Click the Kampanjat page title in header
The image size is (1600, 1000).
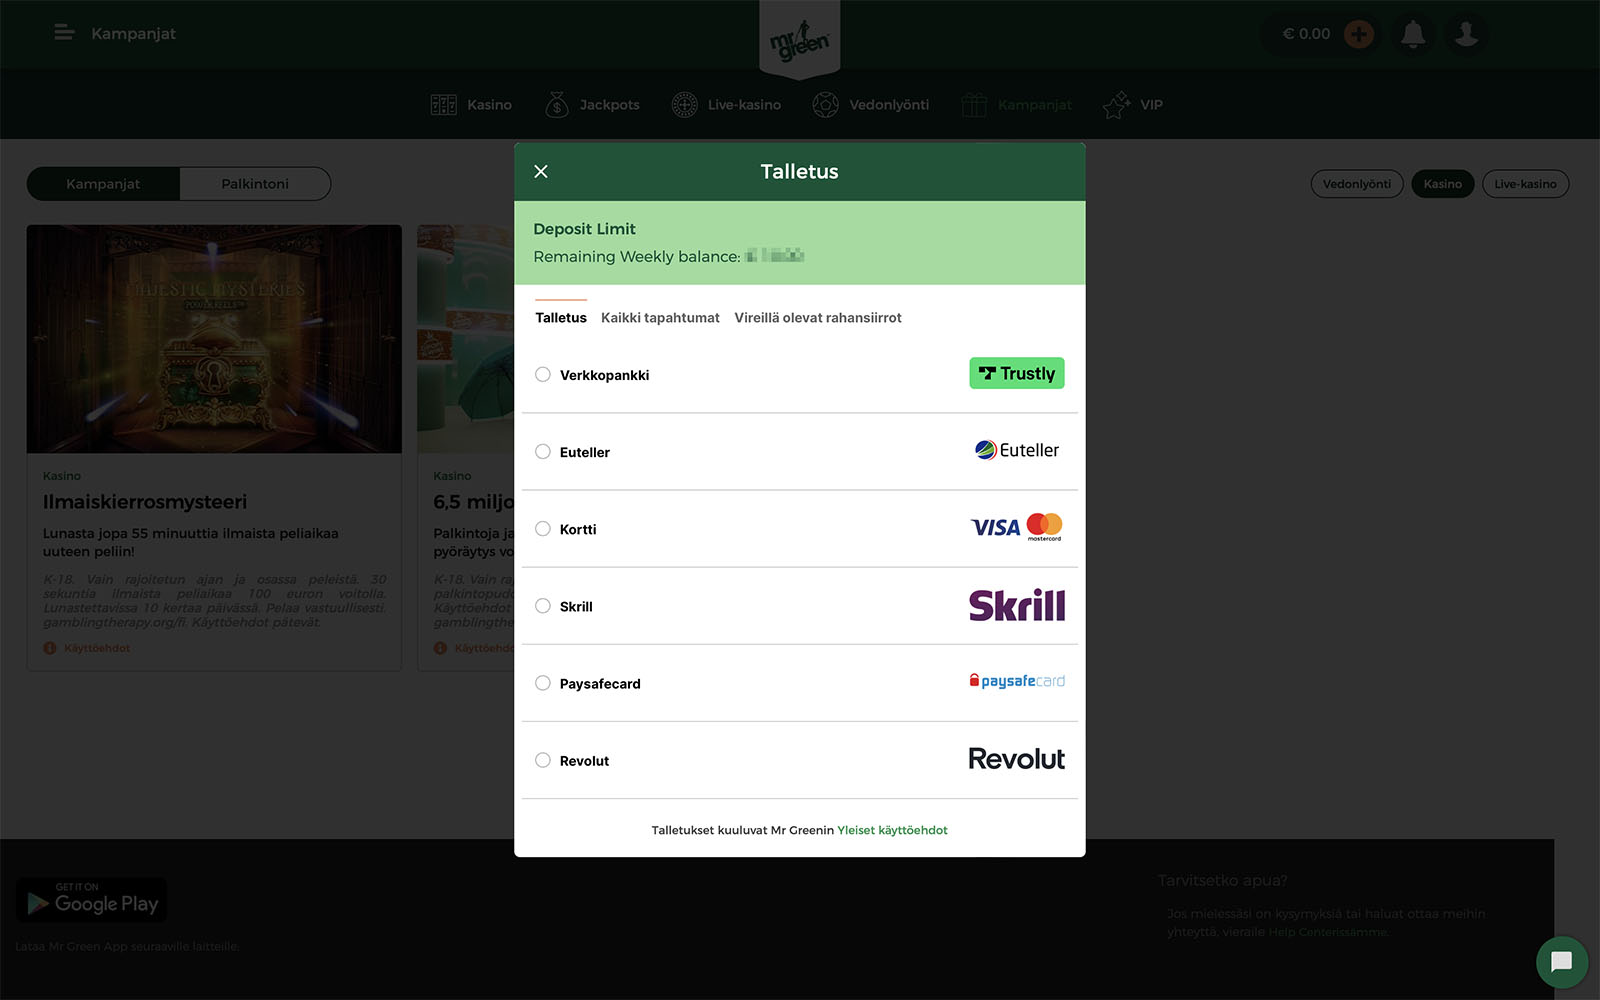pyautogui.click(x=133, y=33)
